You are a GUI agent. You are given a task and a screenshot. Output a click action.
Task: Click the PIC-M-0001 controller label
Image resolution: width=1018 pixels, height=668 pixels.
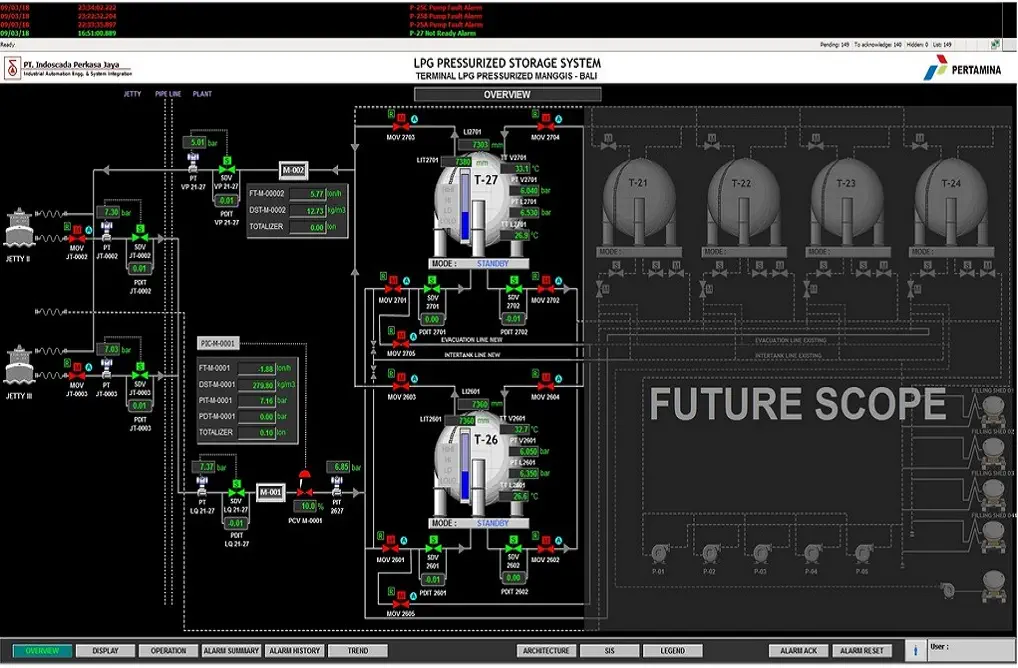(x=217, y=343)
